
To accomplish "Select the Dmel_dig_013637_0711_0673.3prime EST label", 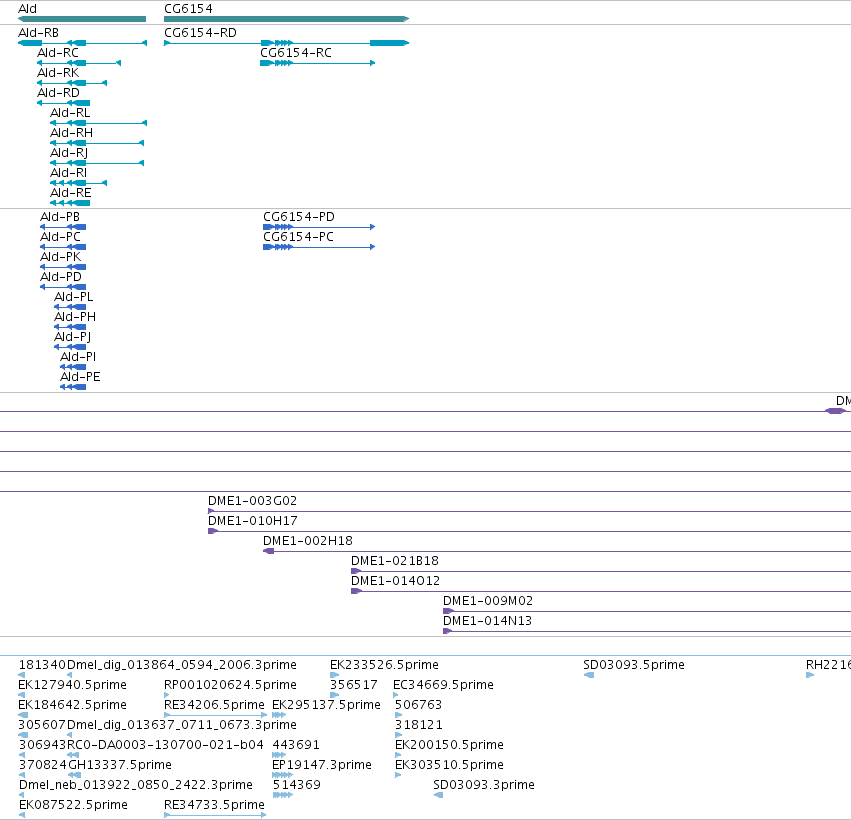I will tap(182, 725).
